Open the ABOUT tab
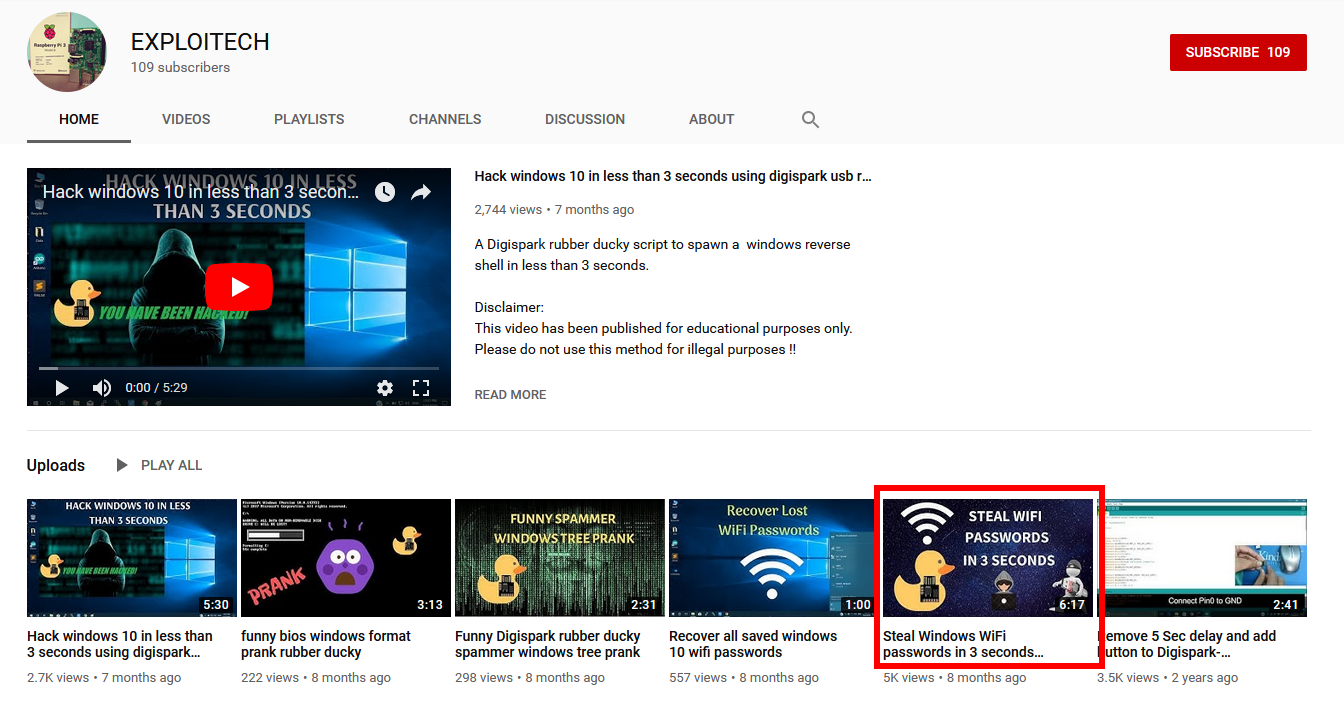The height and width of the screenshot is (723, 1344). tap(712, 119)
